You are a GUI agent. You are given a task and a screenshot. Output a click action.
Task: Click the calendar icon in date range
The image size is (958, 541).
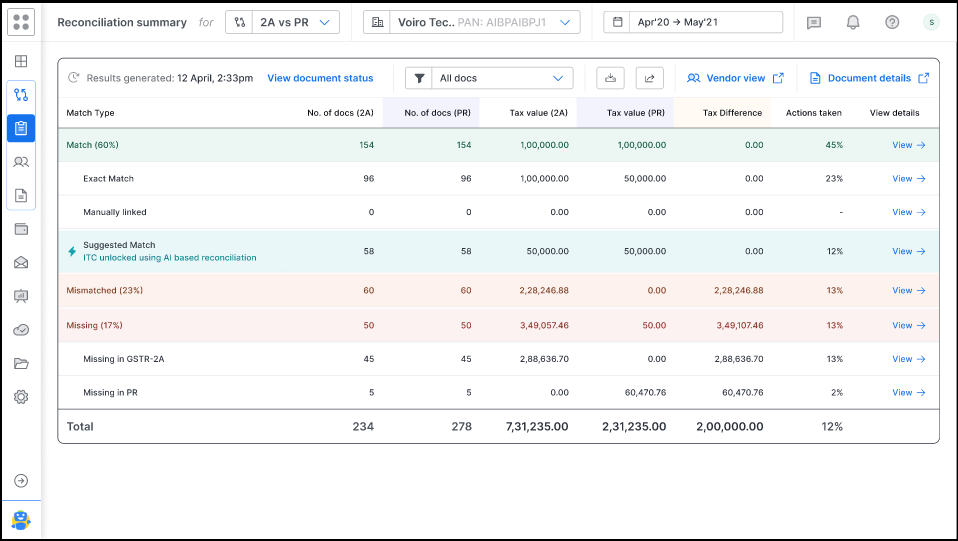click(618, 22)
